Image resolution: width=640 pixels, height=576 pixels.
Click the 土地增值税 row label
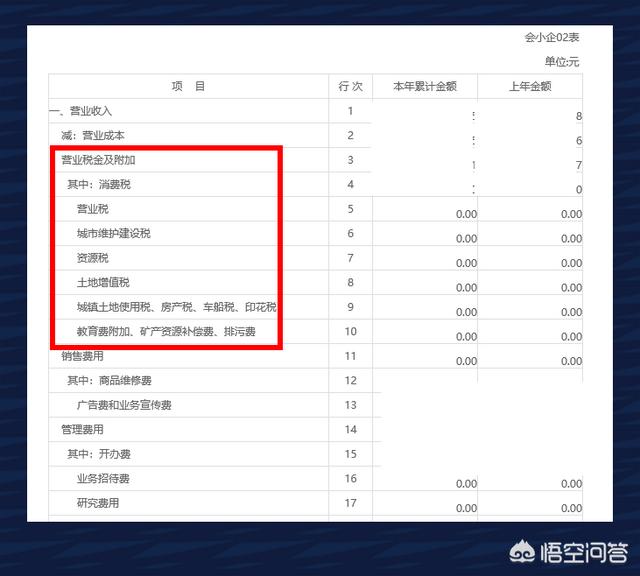(x=103, y=282)
